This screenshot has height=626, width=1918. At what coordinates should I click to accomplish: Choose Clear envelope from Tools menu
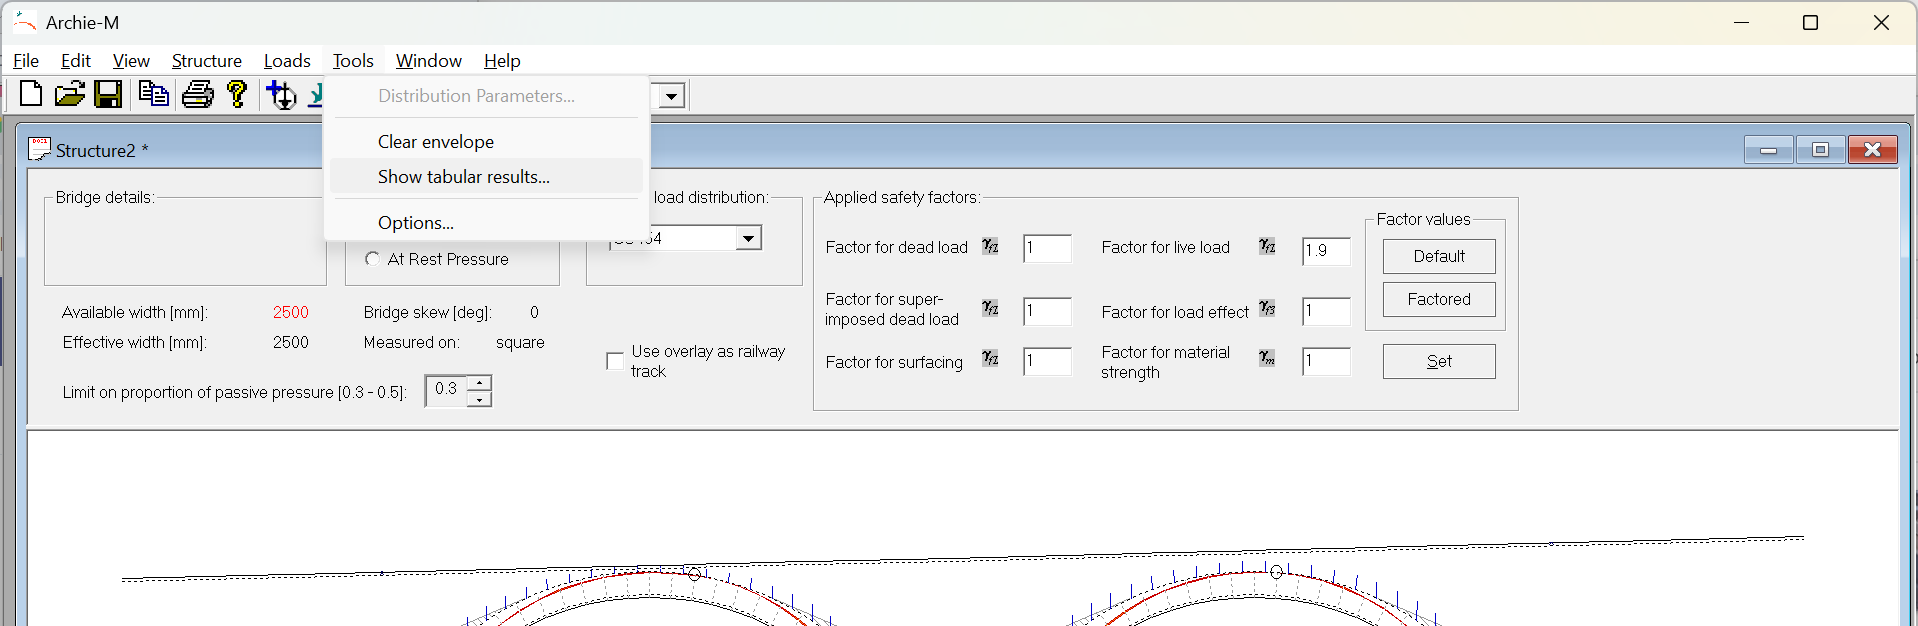tap(486, 142)
